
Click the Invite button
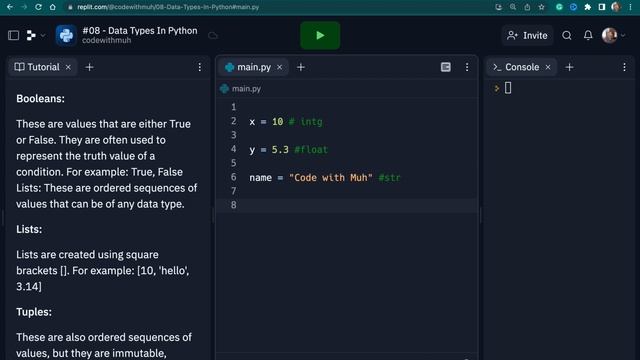pyautogui.click(x=527, y=36)
